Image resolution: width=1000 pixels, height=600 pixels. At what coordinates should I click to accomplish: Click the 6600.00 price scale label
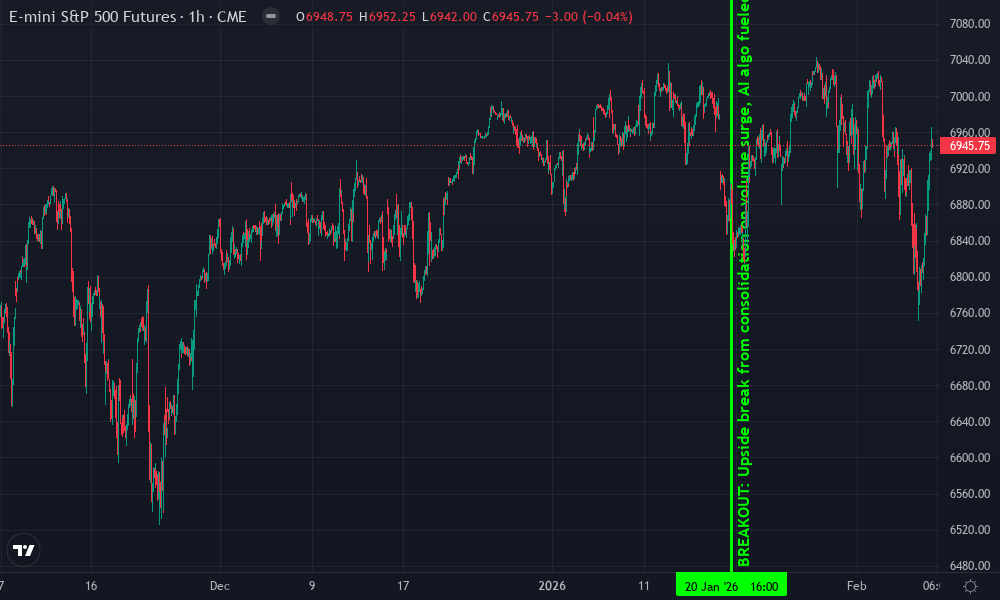tap(969, 458)
